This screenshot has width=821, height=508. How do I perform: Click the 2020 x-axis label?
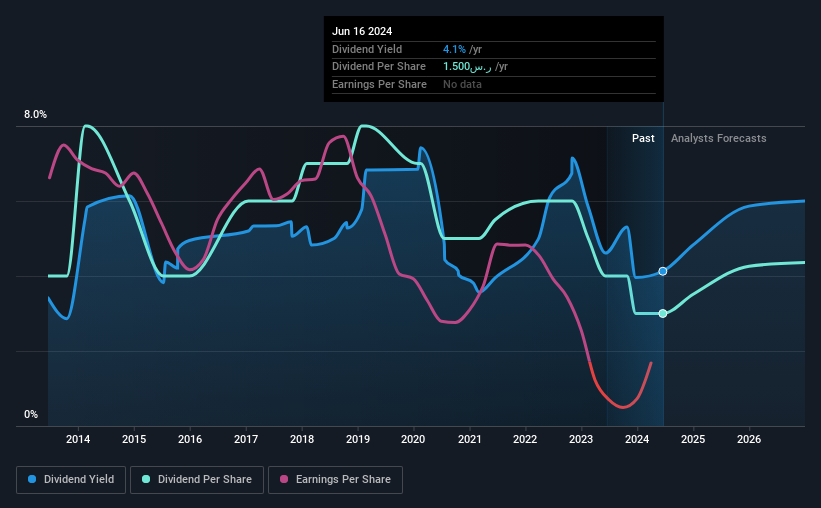click(x=413, y=439)
